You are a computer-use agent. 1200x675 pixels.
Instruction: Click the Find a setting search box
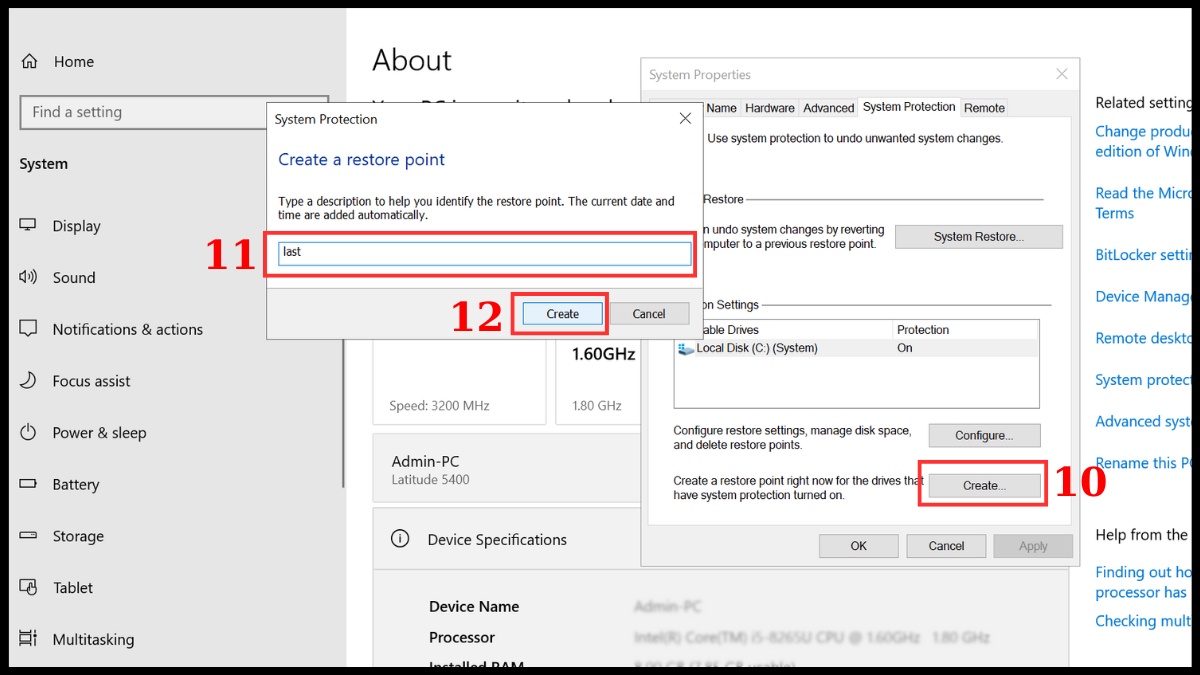174,112
